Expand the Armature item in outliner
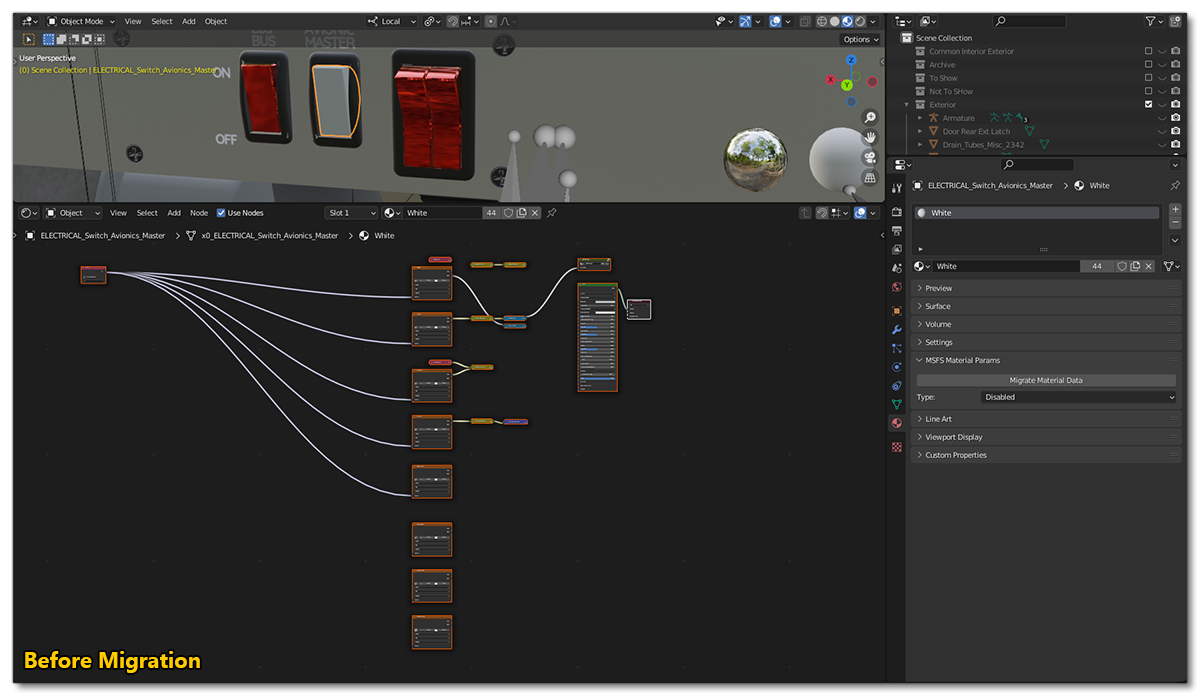Viewport: 1200px width, 696px height. (920, 118)
